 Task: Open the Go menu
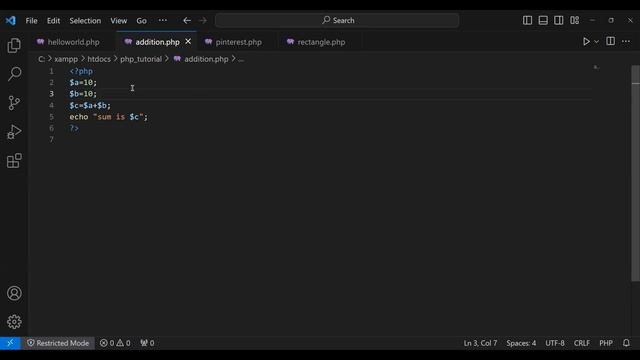click(142, 20)
